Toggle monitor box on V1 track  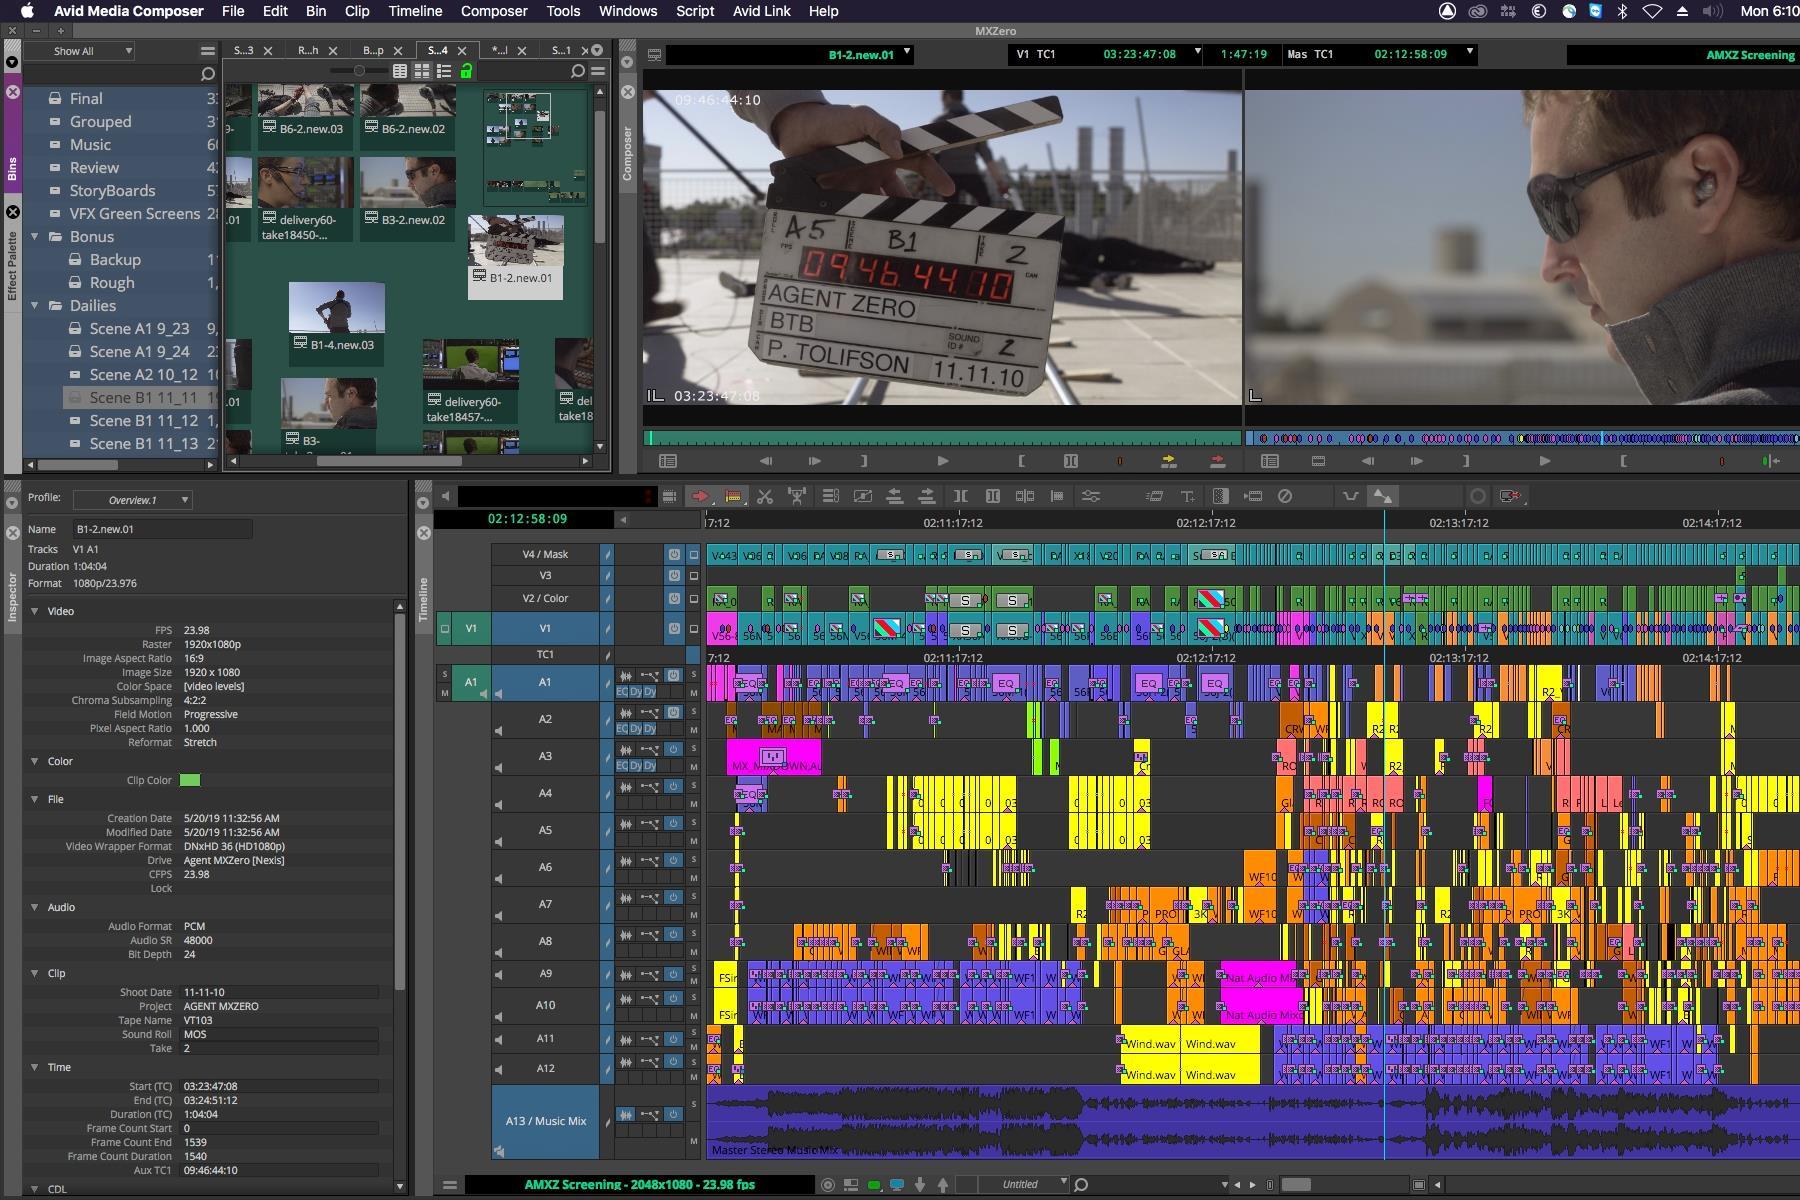(694, 628)
